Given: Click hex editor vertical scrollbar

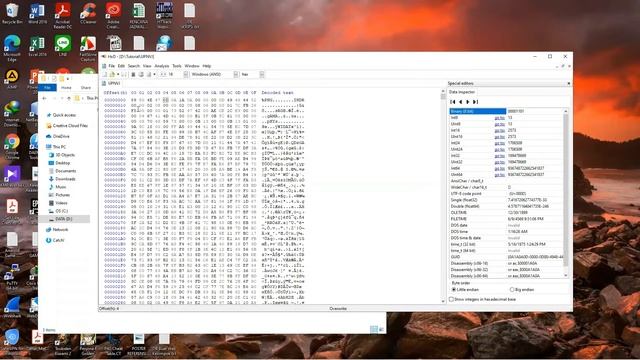Looking at the screenshot, I should (443, 197).
